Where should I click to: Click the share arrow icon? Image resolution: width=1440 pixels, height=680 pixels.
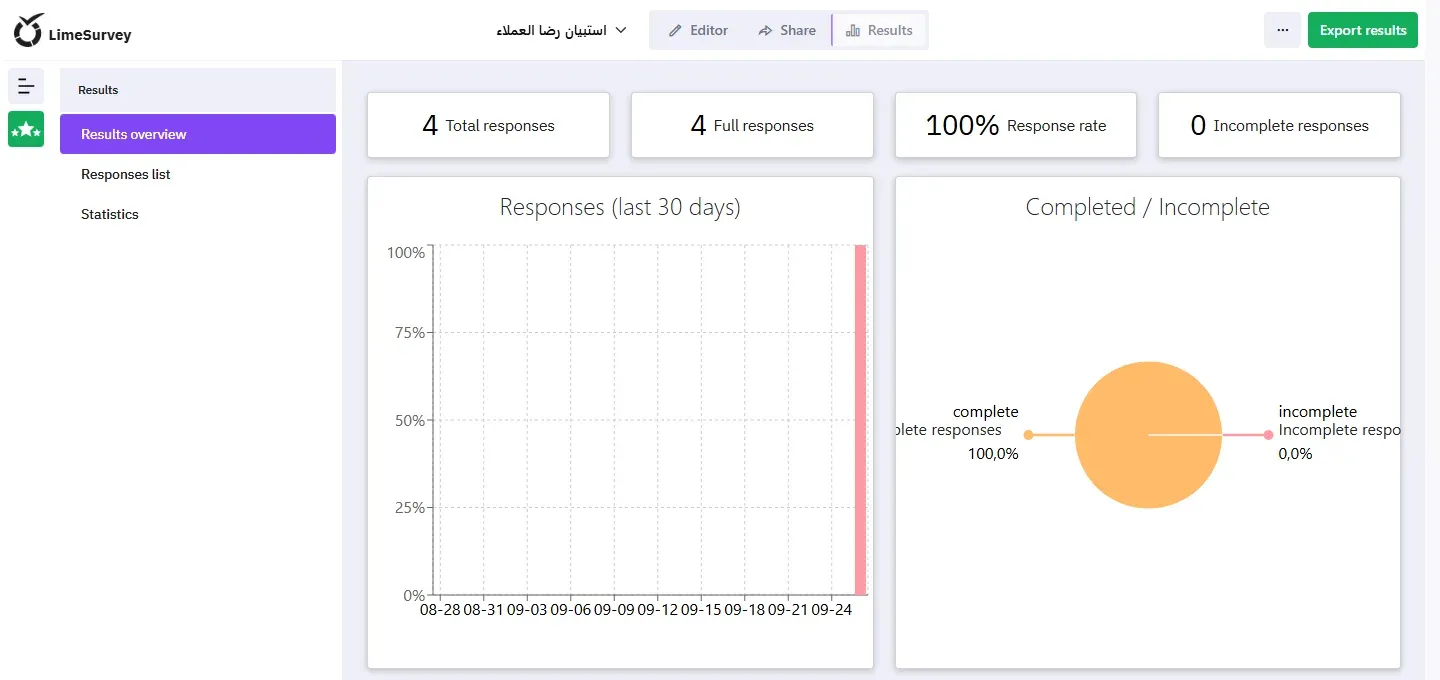point(766,31)
